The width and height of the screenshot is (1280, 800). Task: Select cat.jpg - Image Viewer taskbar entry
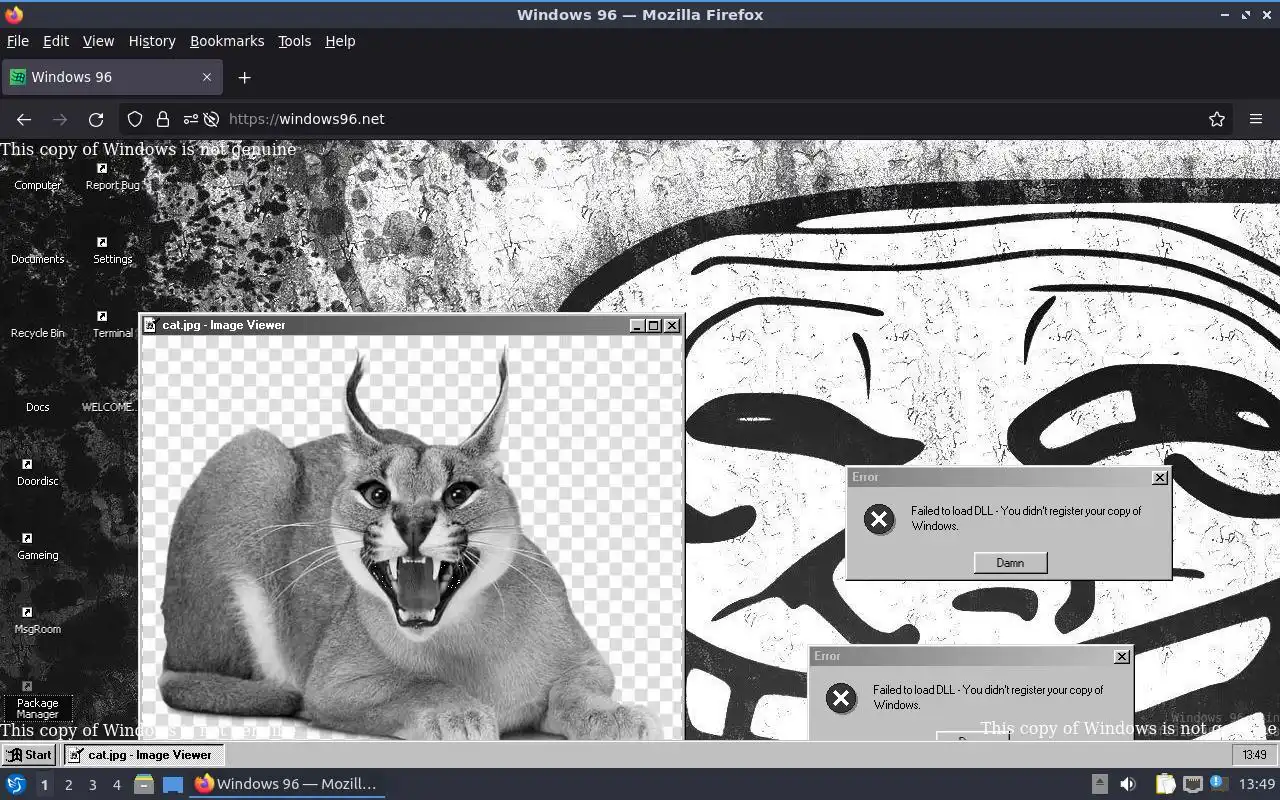pos(143,755)
